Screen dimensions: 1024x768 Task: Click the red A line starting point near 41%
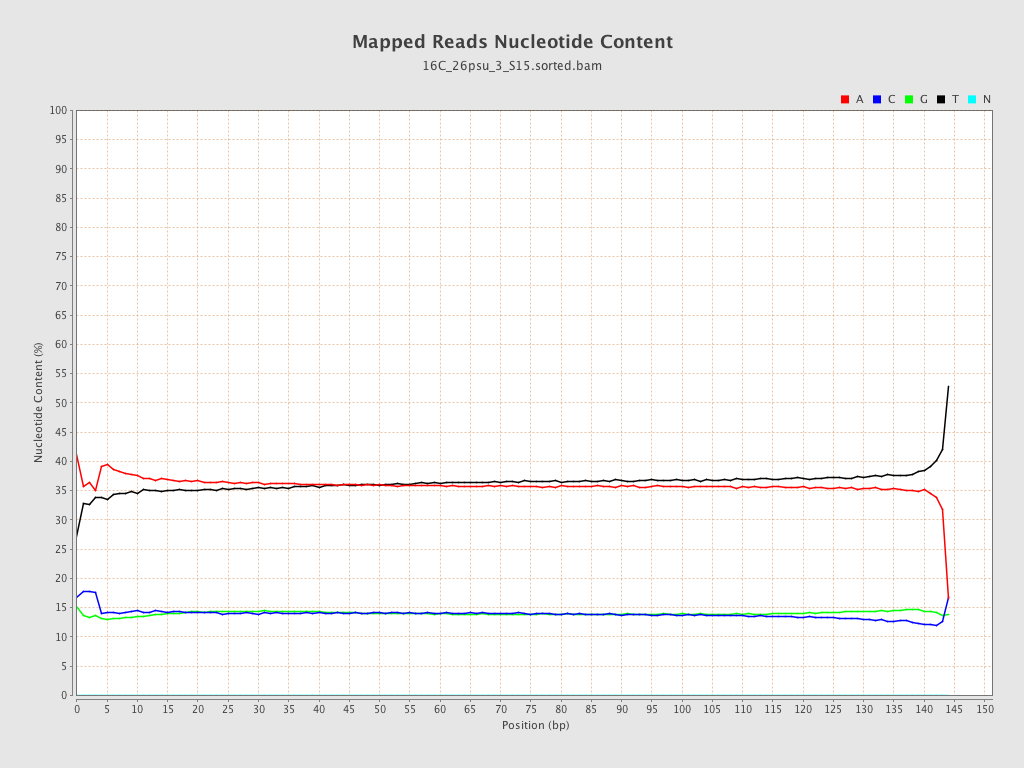[x=77, y=455]
